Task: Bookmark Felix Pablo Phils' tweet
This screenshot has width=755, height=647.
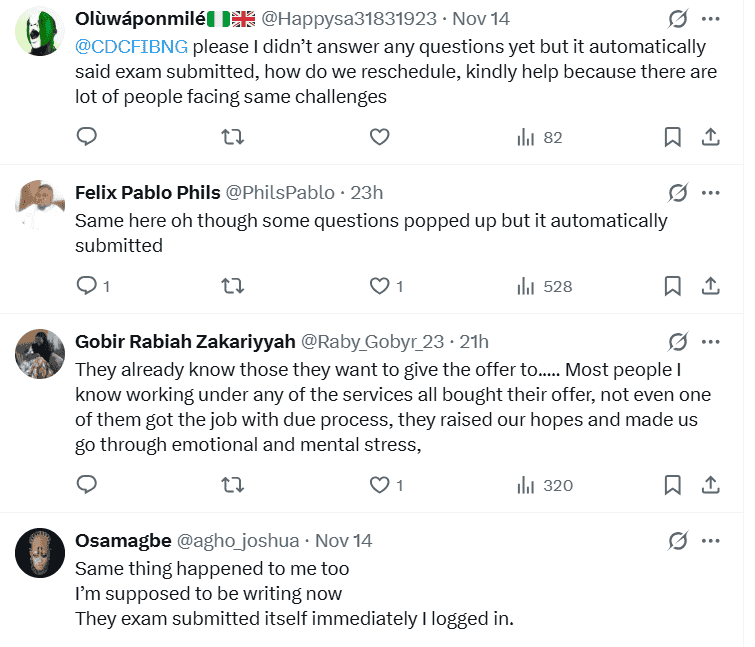Action: tap(673, 286)
